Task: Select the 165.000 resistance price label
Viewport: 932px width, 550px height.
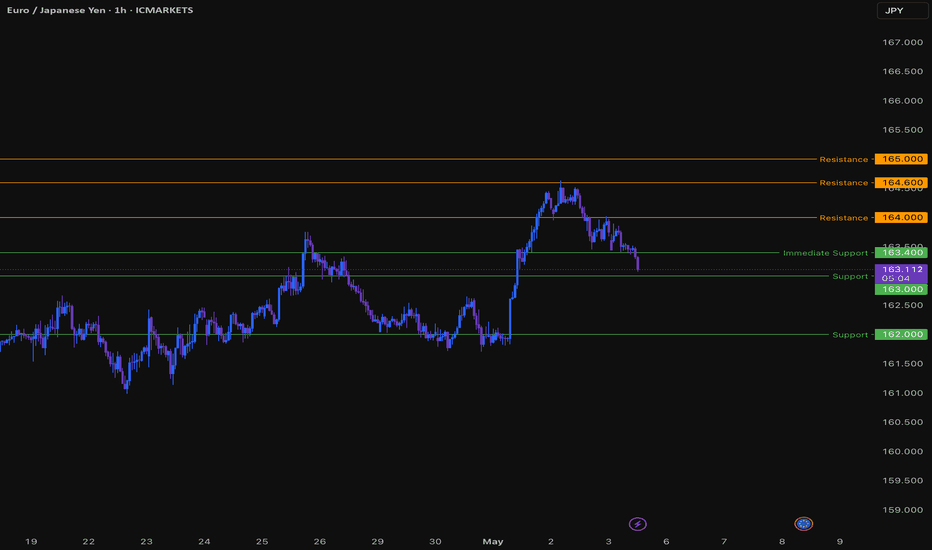Action: tap(901, 159)
